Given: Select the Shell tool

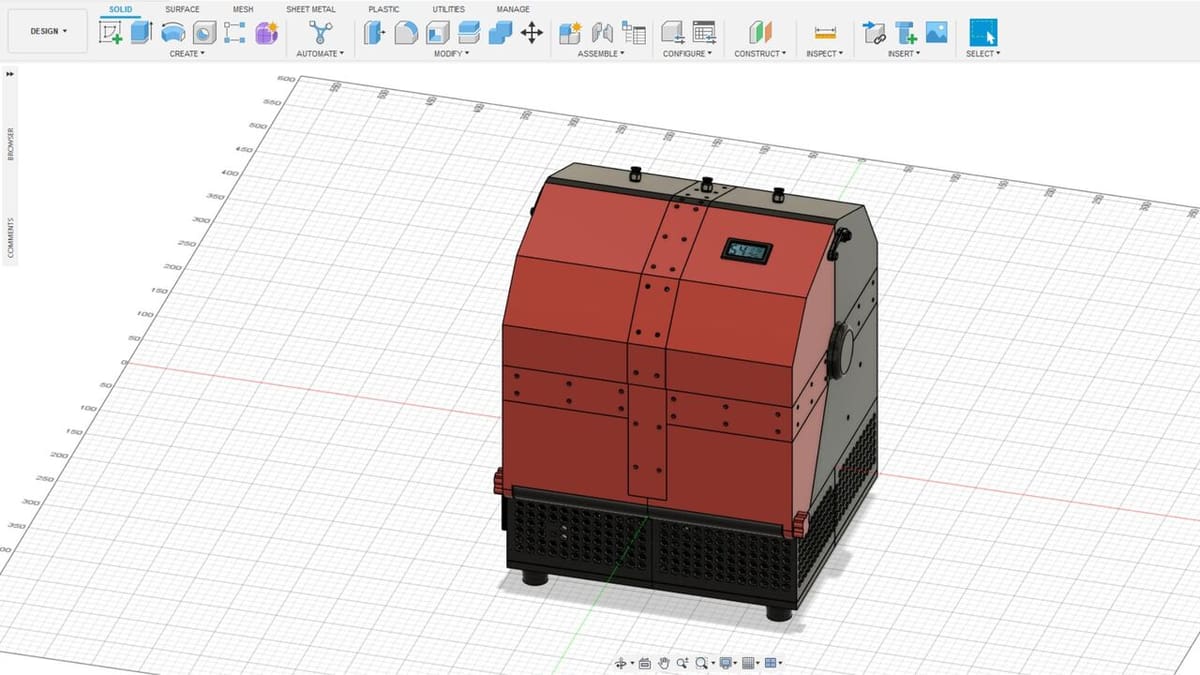Looking at the screenshot, I should click(x=437, y=33).
